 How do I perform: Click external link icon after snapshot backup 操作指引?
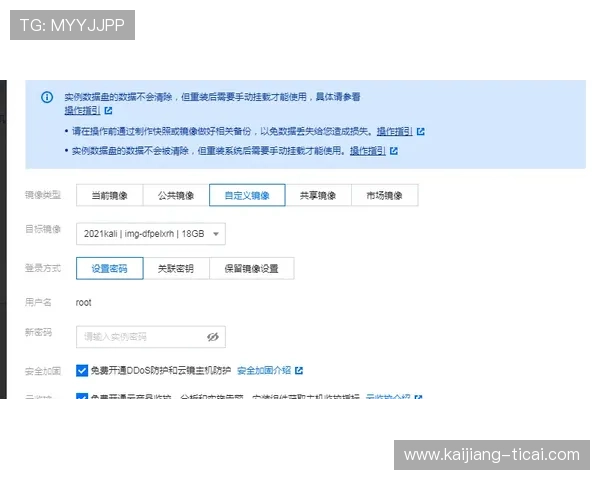(421, 132)
